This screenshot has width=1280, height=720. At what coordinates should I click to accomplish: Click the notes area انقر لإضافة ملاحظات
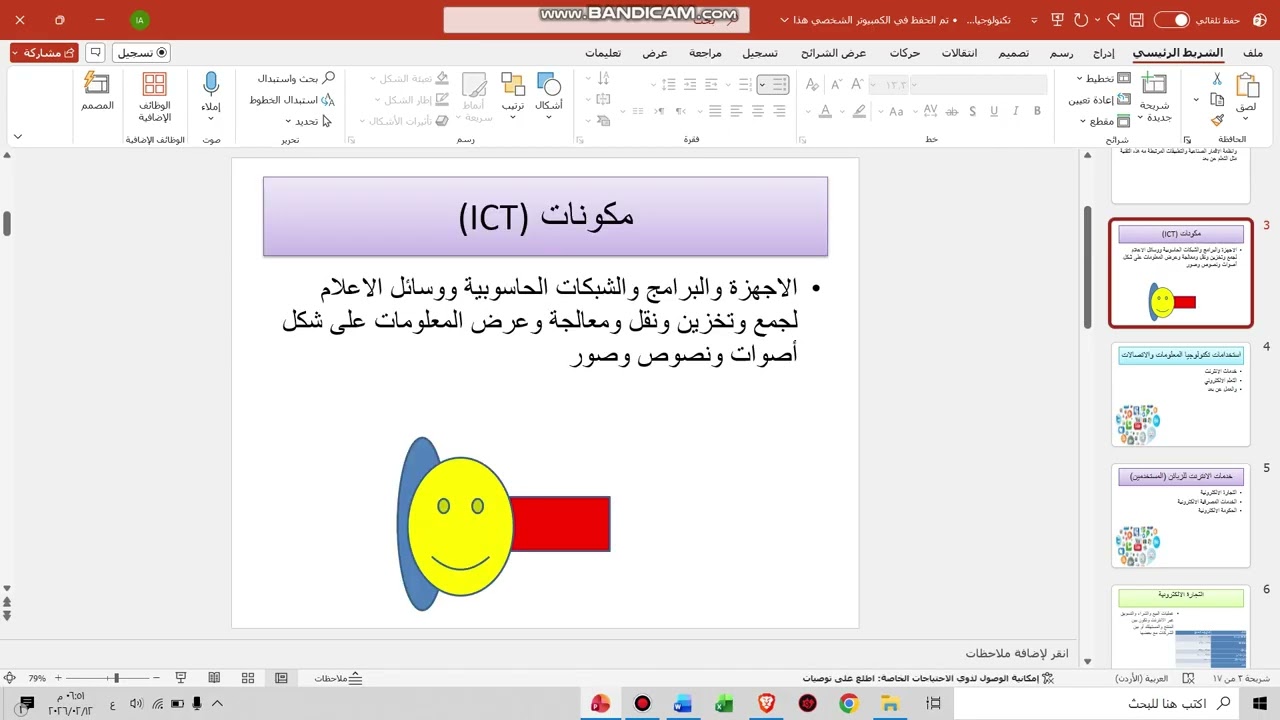pyautogui.click(x=1017, y=653)
